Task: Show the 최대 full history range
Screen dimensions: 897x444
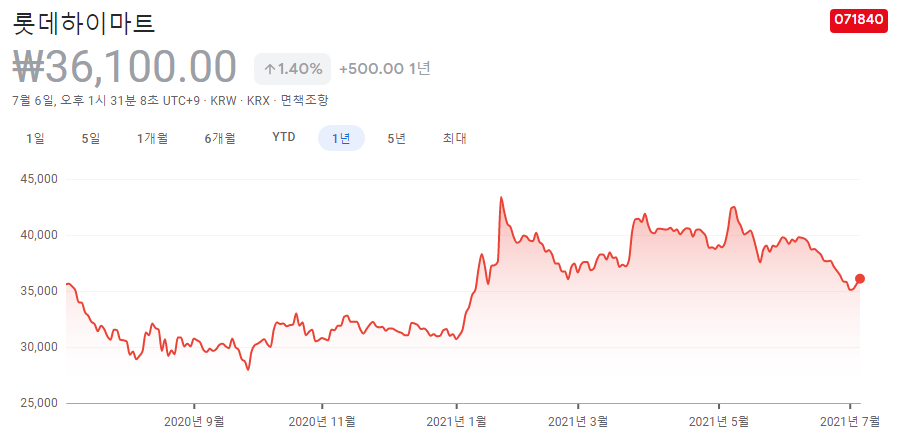Action: pyautogui.click(x=455, y=138)
